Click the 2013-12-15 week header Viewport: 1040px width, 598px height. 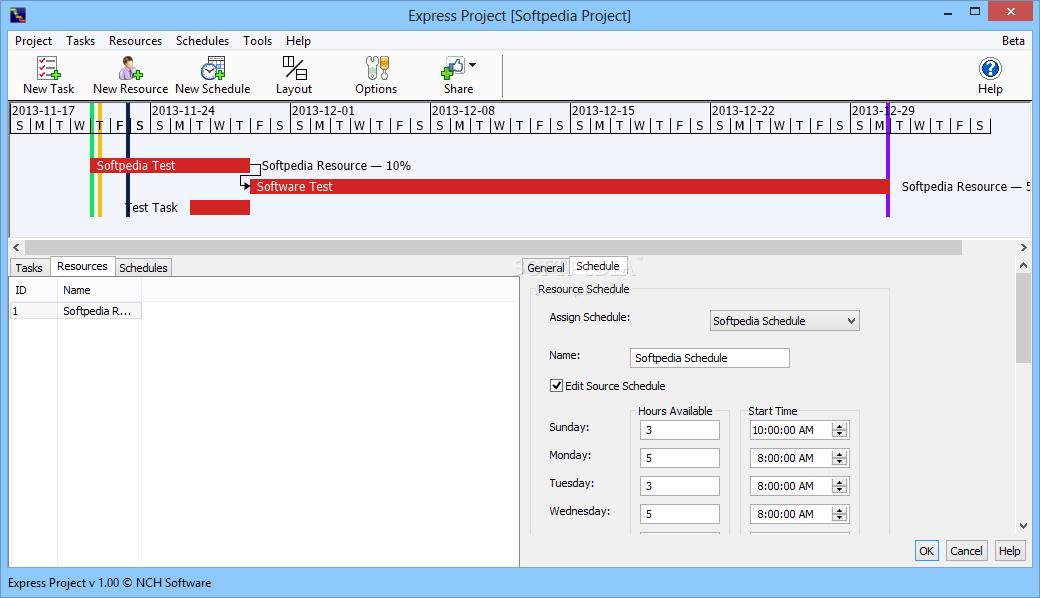pyautogui.click(x=603, y=111)
